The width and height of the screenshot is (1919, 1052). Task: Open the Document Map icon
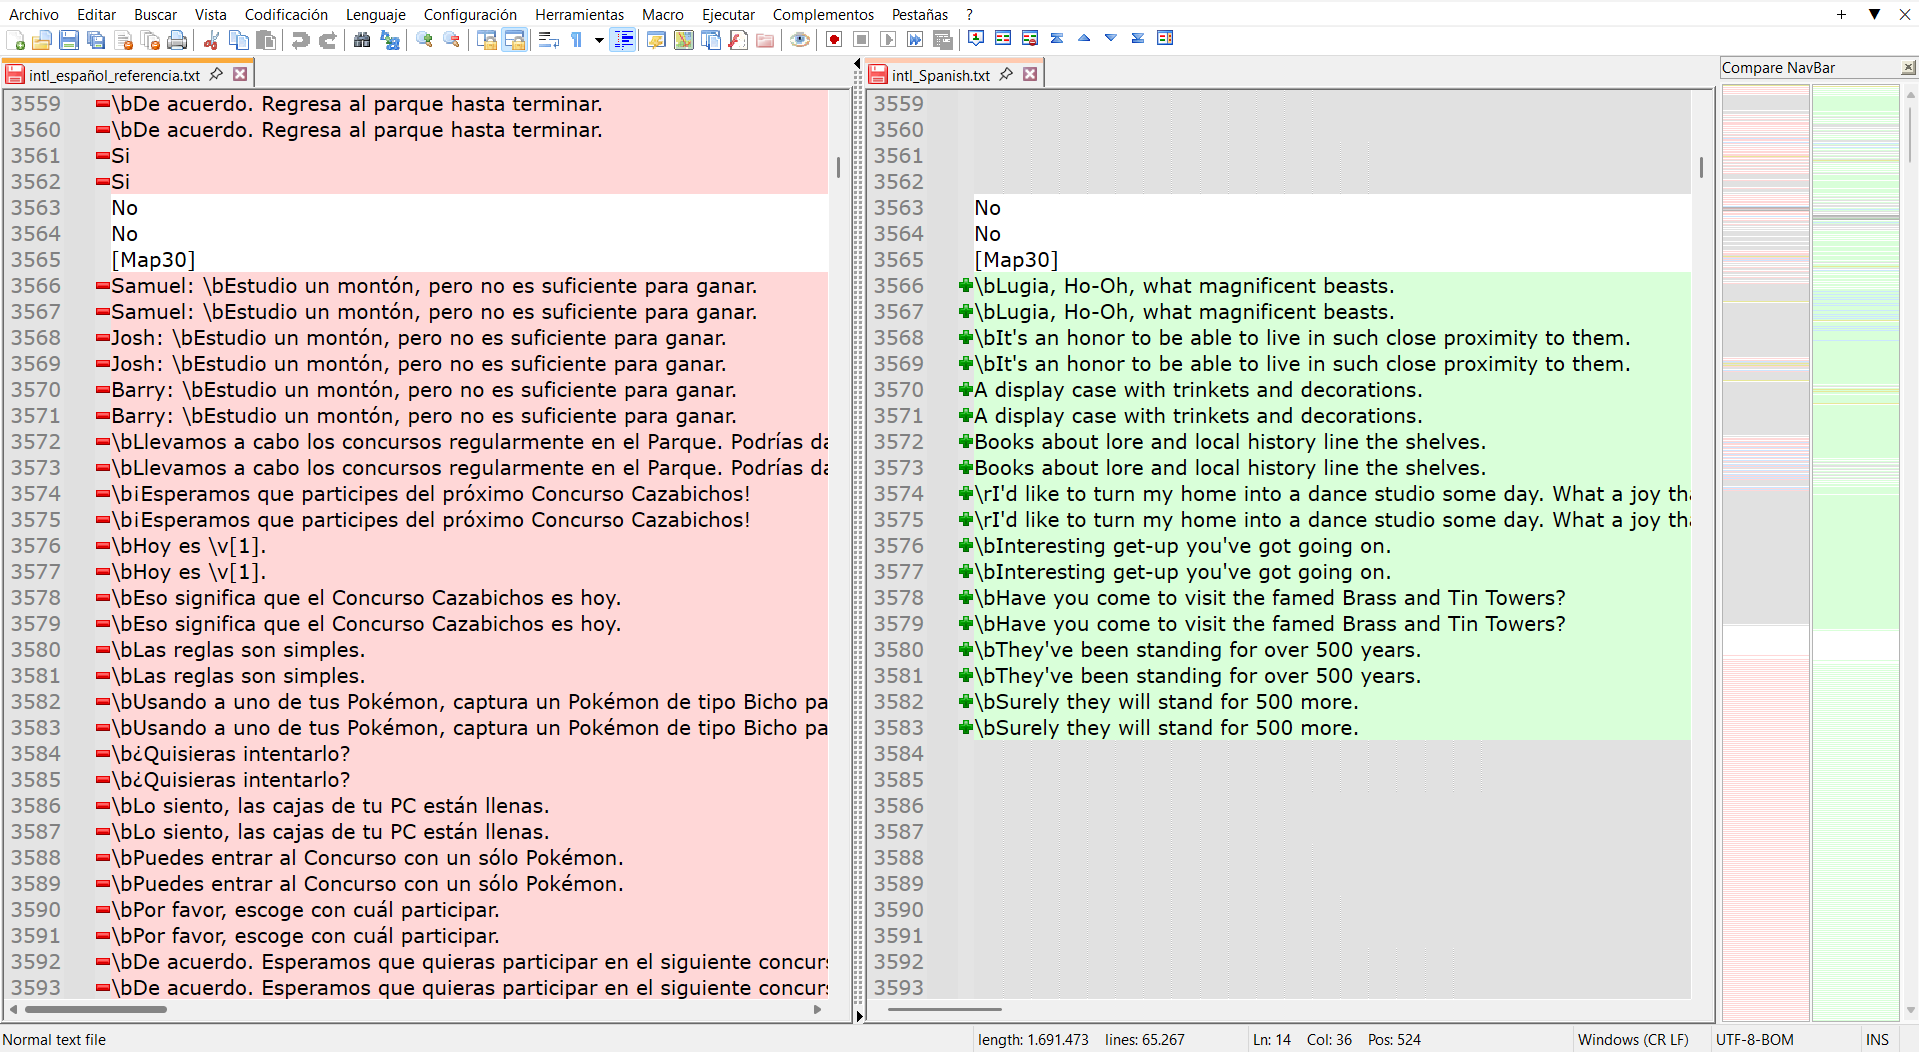coord(684,40)
